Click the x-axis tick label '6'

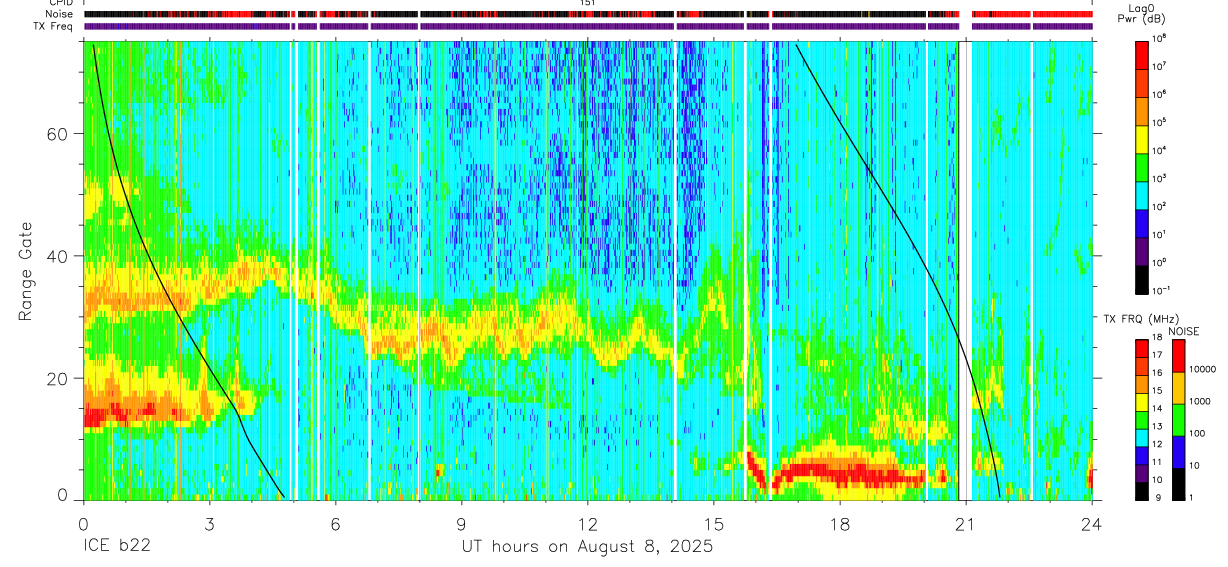click(335, 523)
